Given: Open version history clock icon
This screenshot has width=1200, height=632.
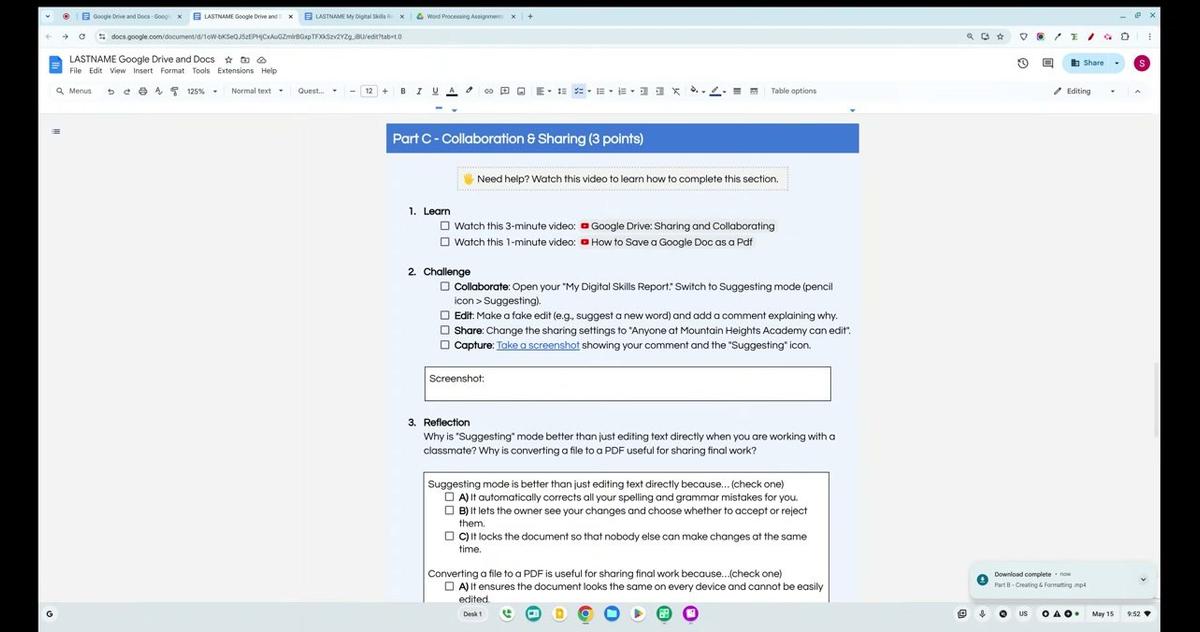Looking at the screenshot, I should (x=1023, y=63).
